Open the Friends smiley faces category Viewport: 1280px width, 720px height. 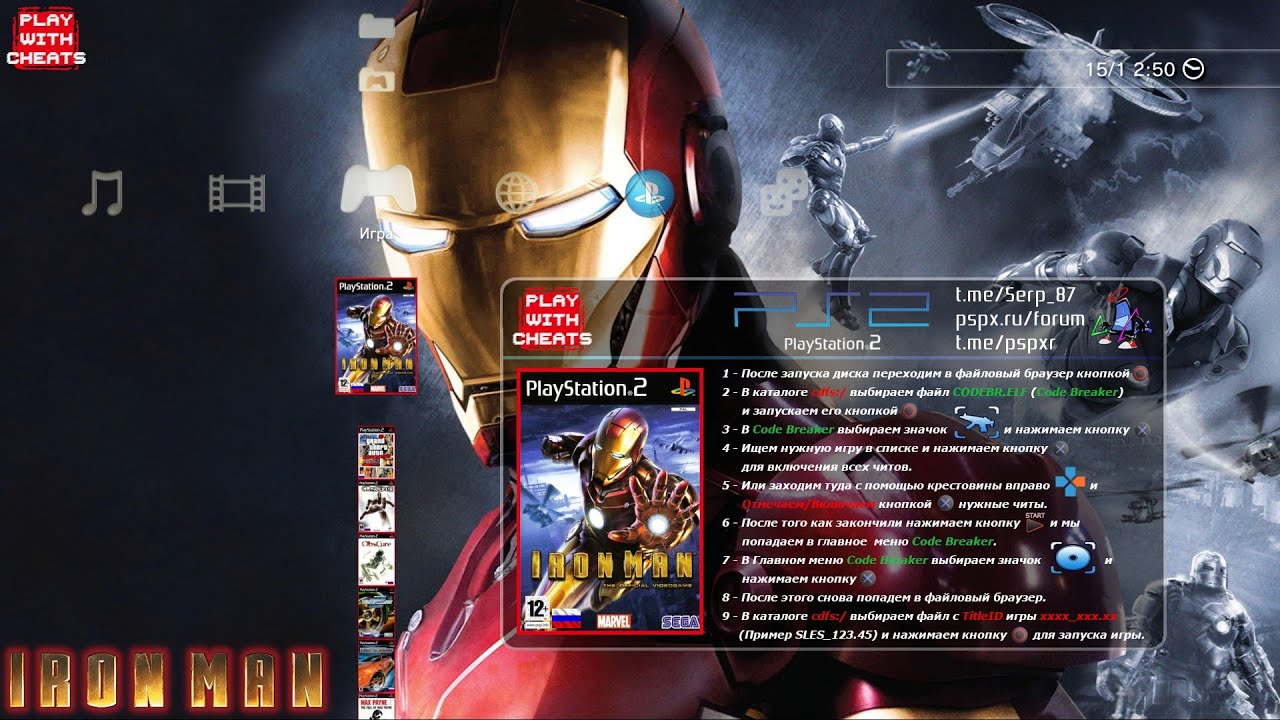(784, 191)
